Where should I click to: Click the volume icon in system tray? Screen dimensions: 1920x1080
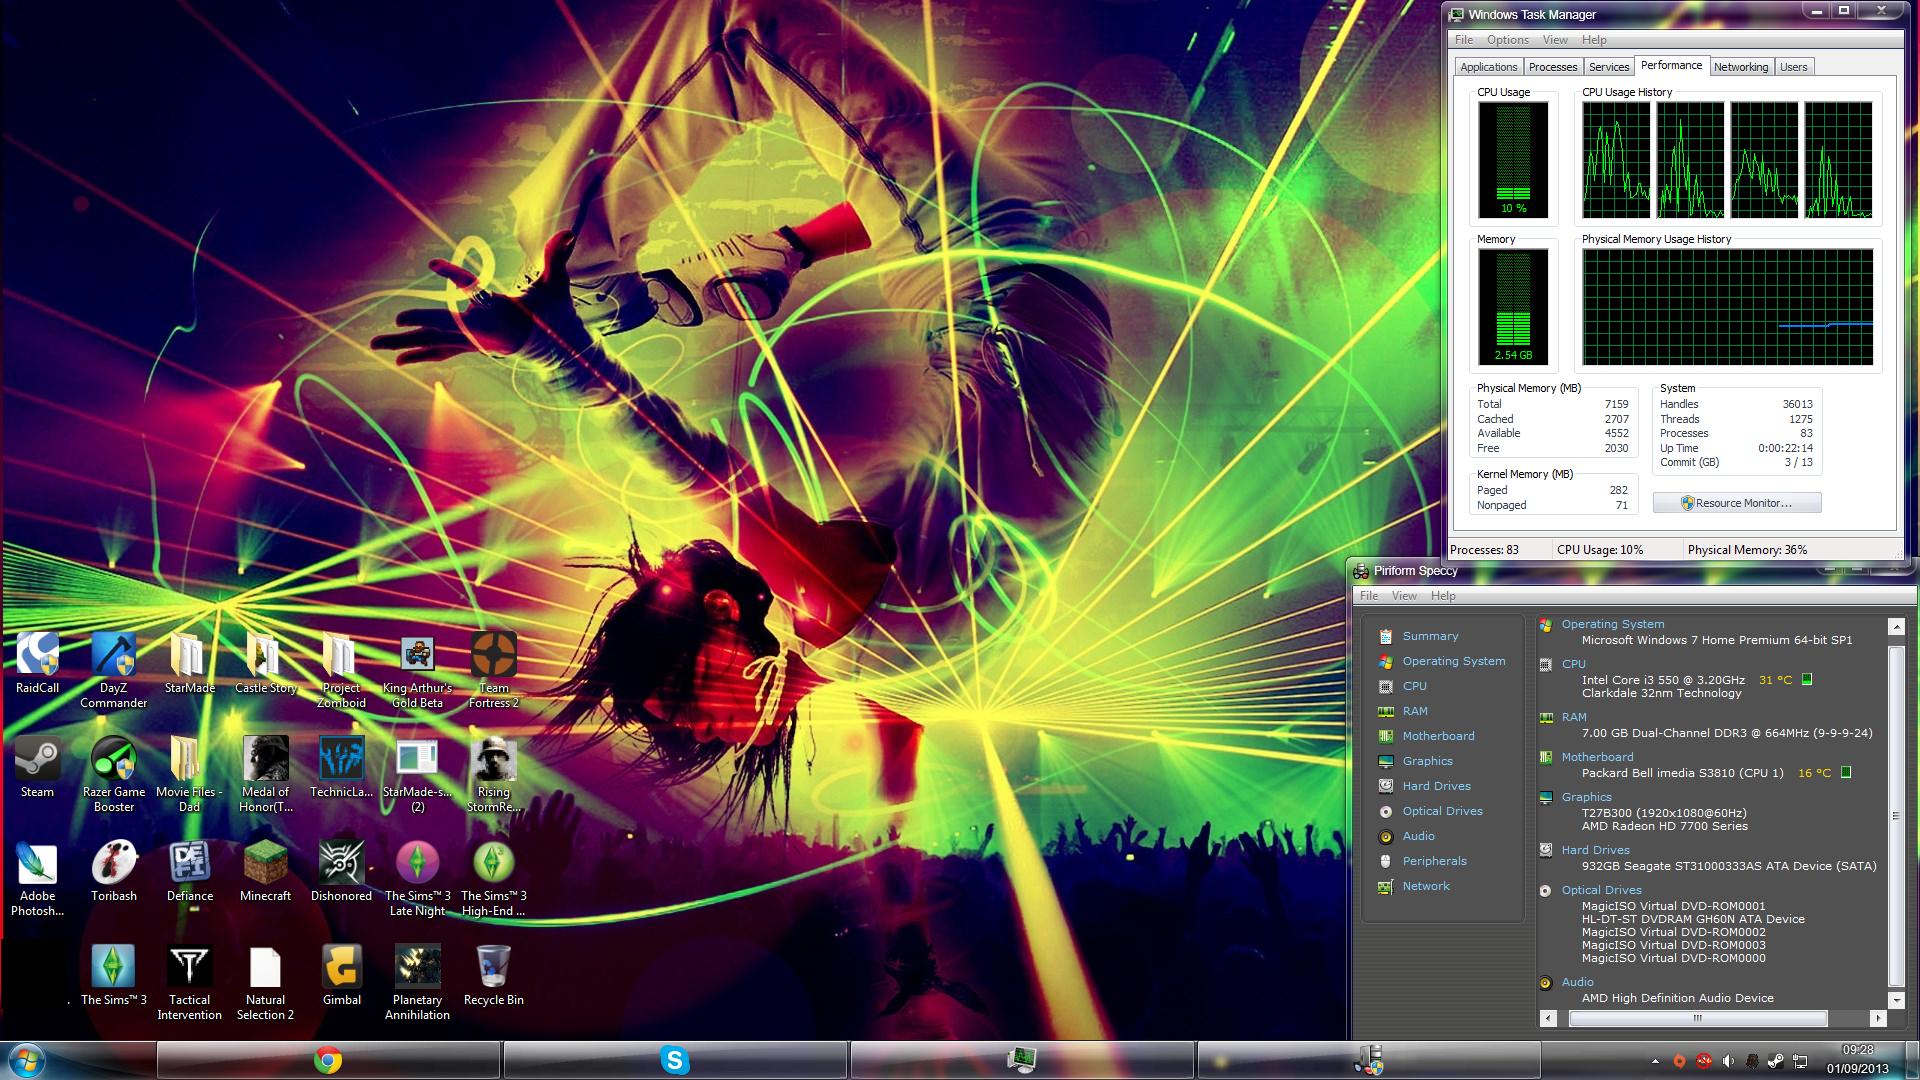[1728, 1061]
